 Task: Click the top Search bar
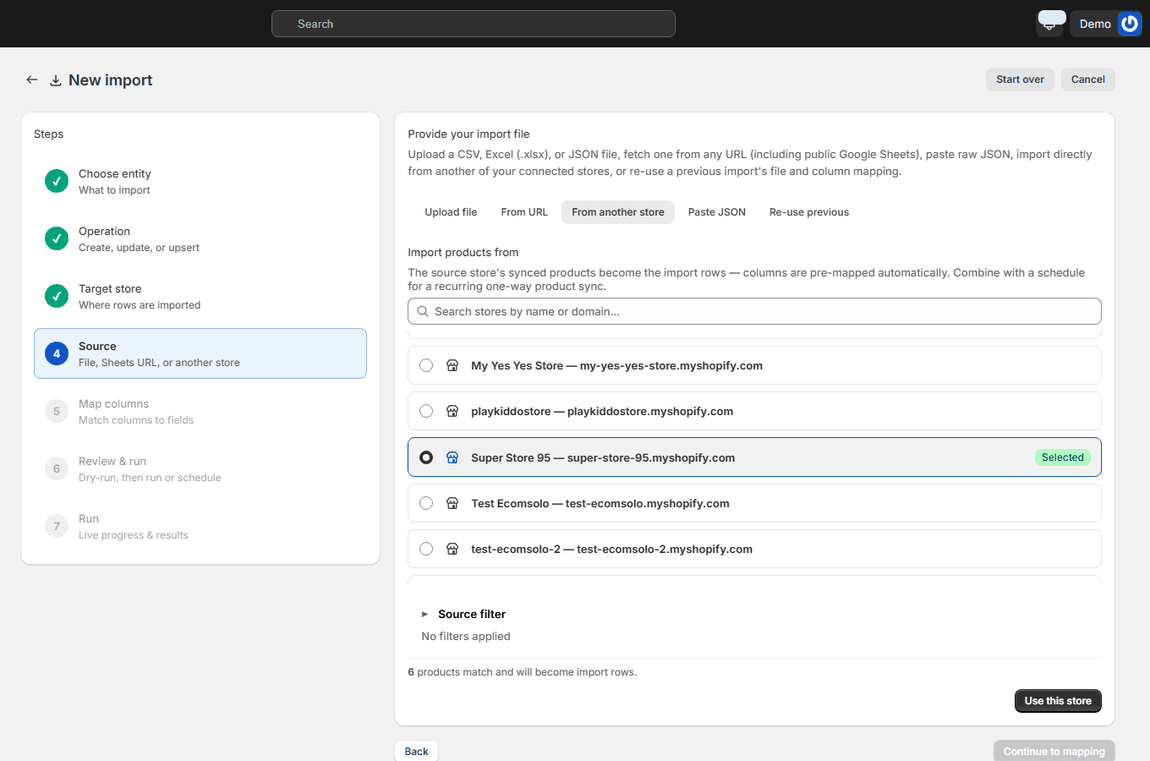coord(473,23)
